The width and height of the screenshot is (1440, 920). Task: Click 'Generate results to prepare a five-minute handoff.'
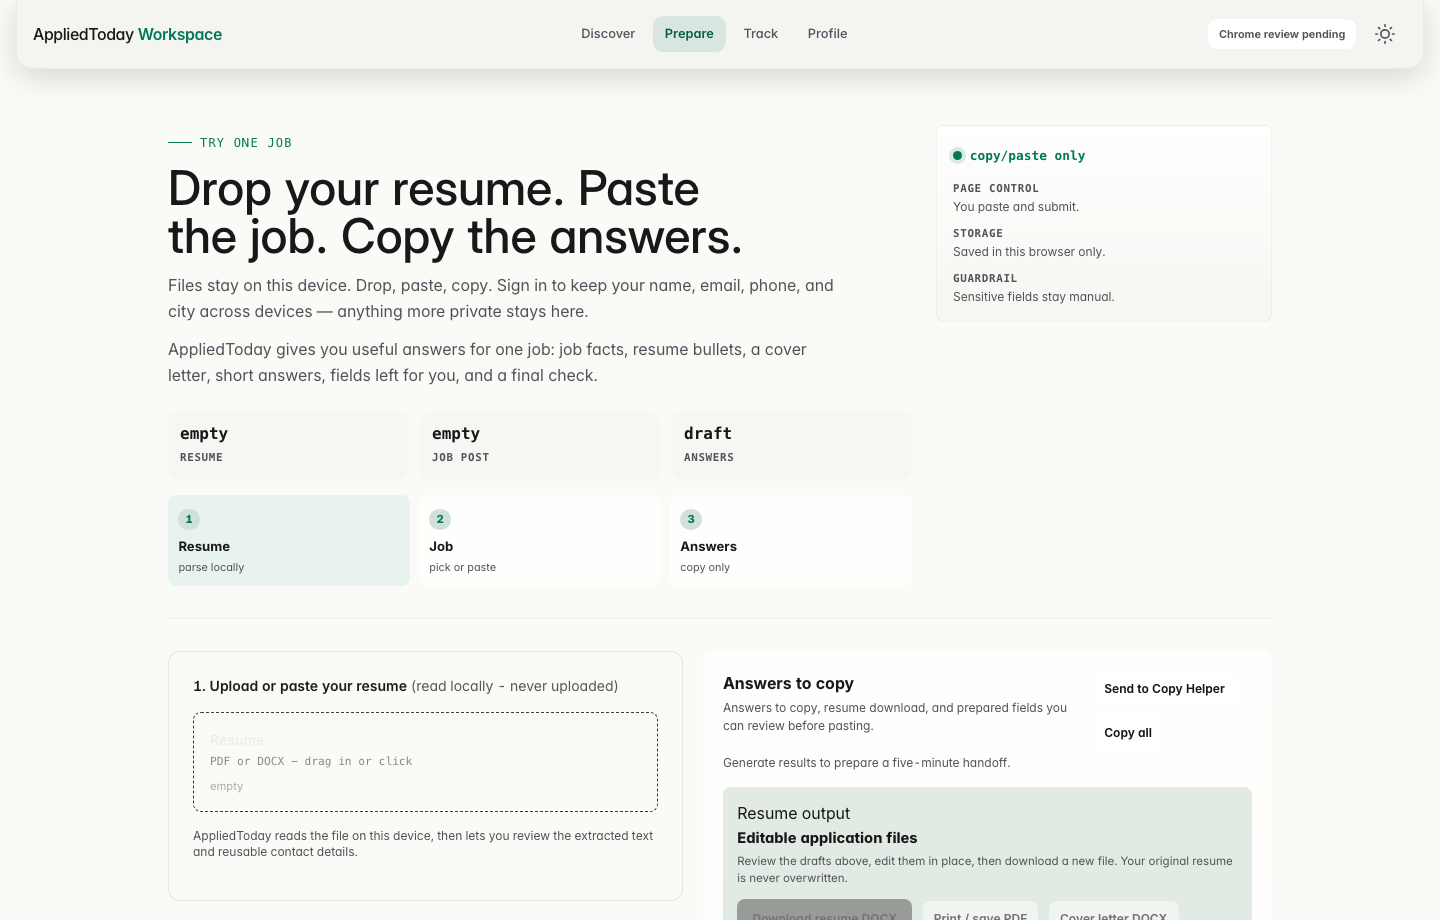point(866,763)
